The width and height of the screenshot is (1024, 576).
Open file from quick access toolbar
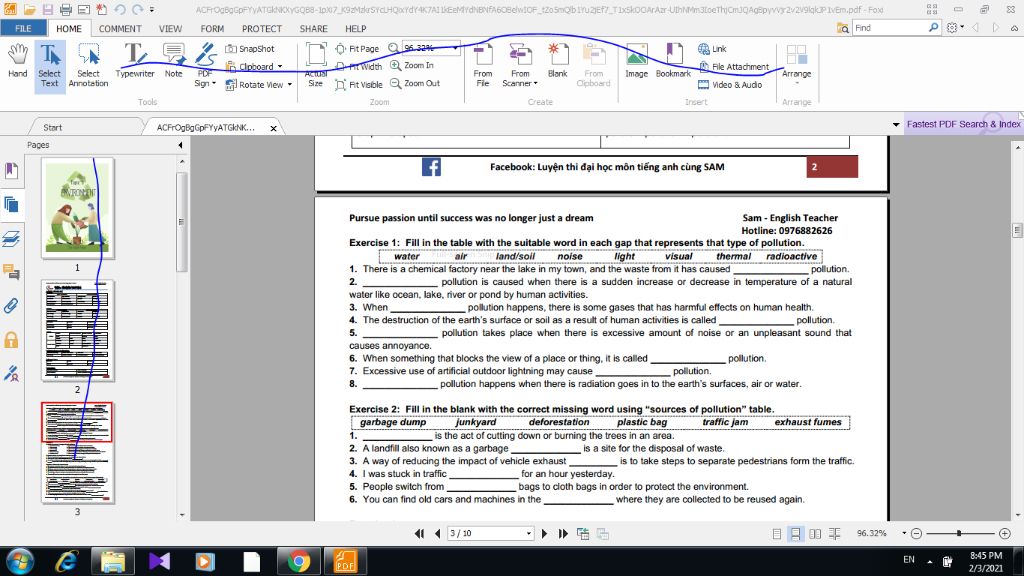click(29, 10)
